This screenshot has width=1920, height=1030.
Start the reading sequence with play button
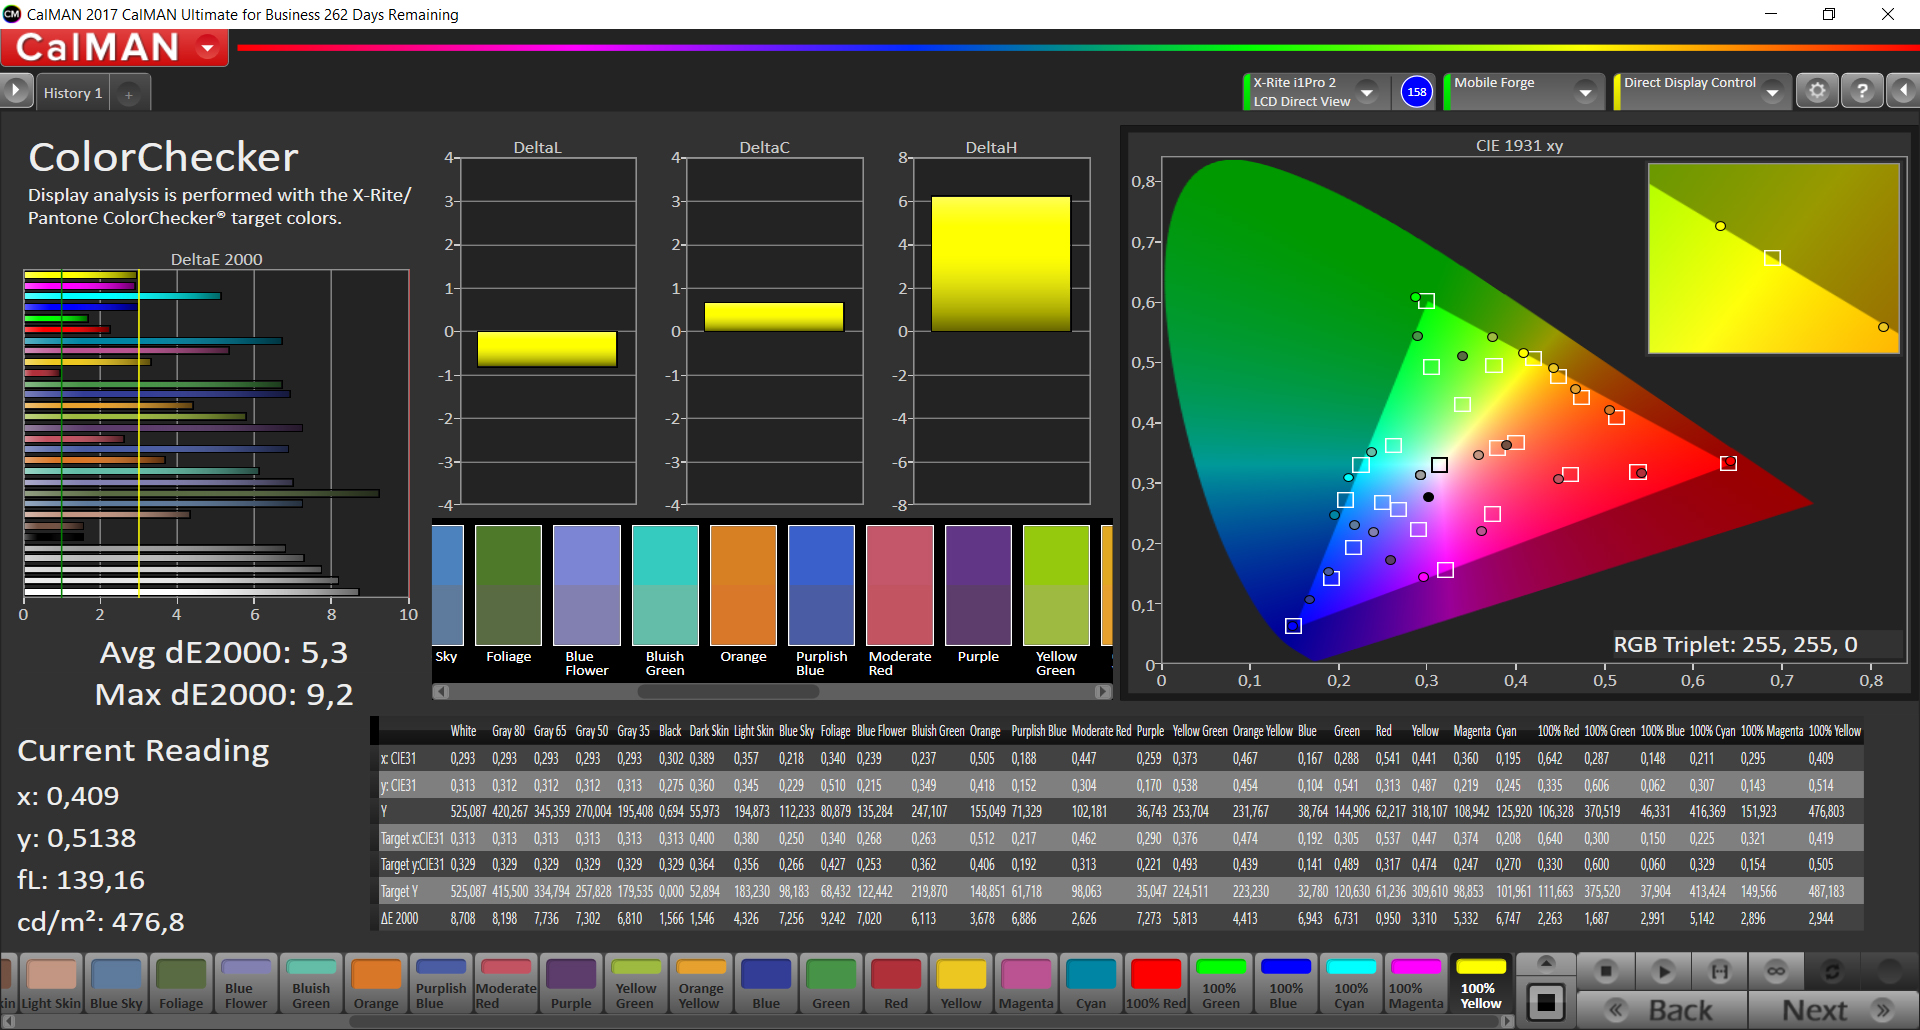(x=1663, y=971)
